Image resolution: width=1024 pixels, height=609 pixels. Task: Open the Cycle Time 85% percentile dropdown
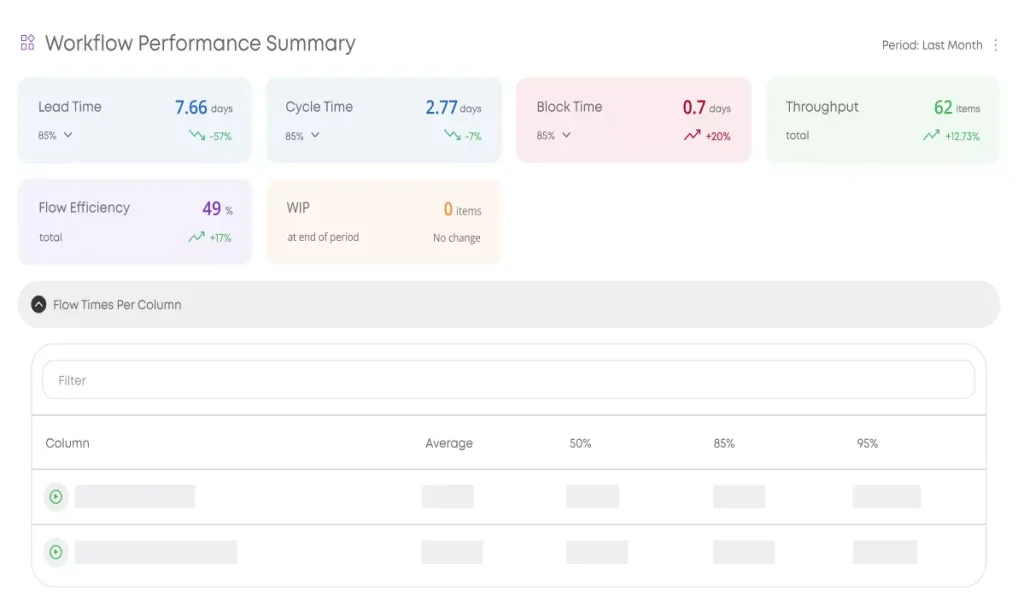(315, 135)
